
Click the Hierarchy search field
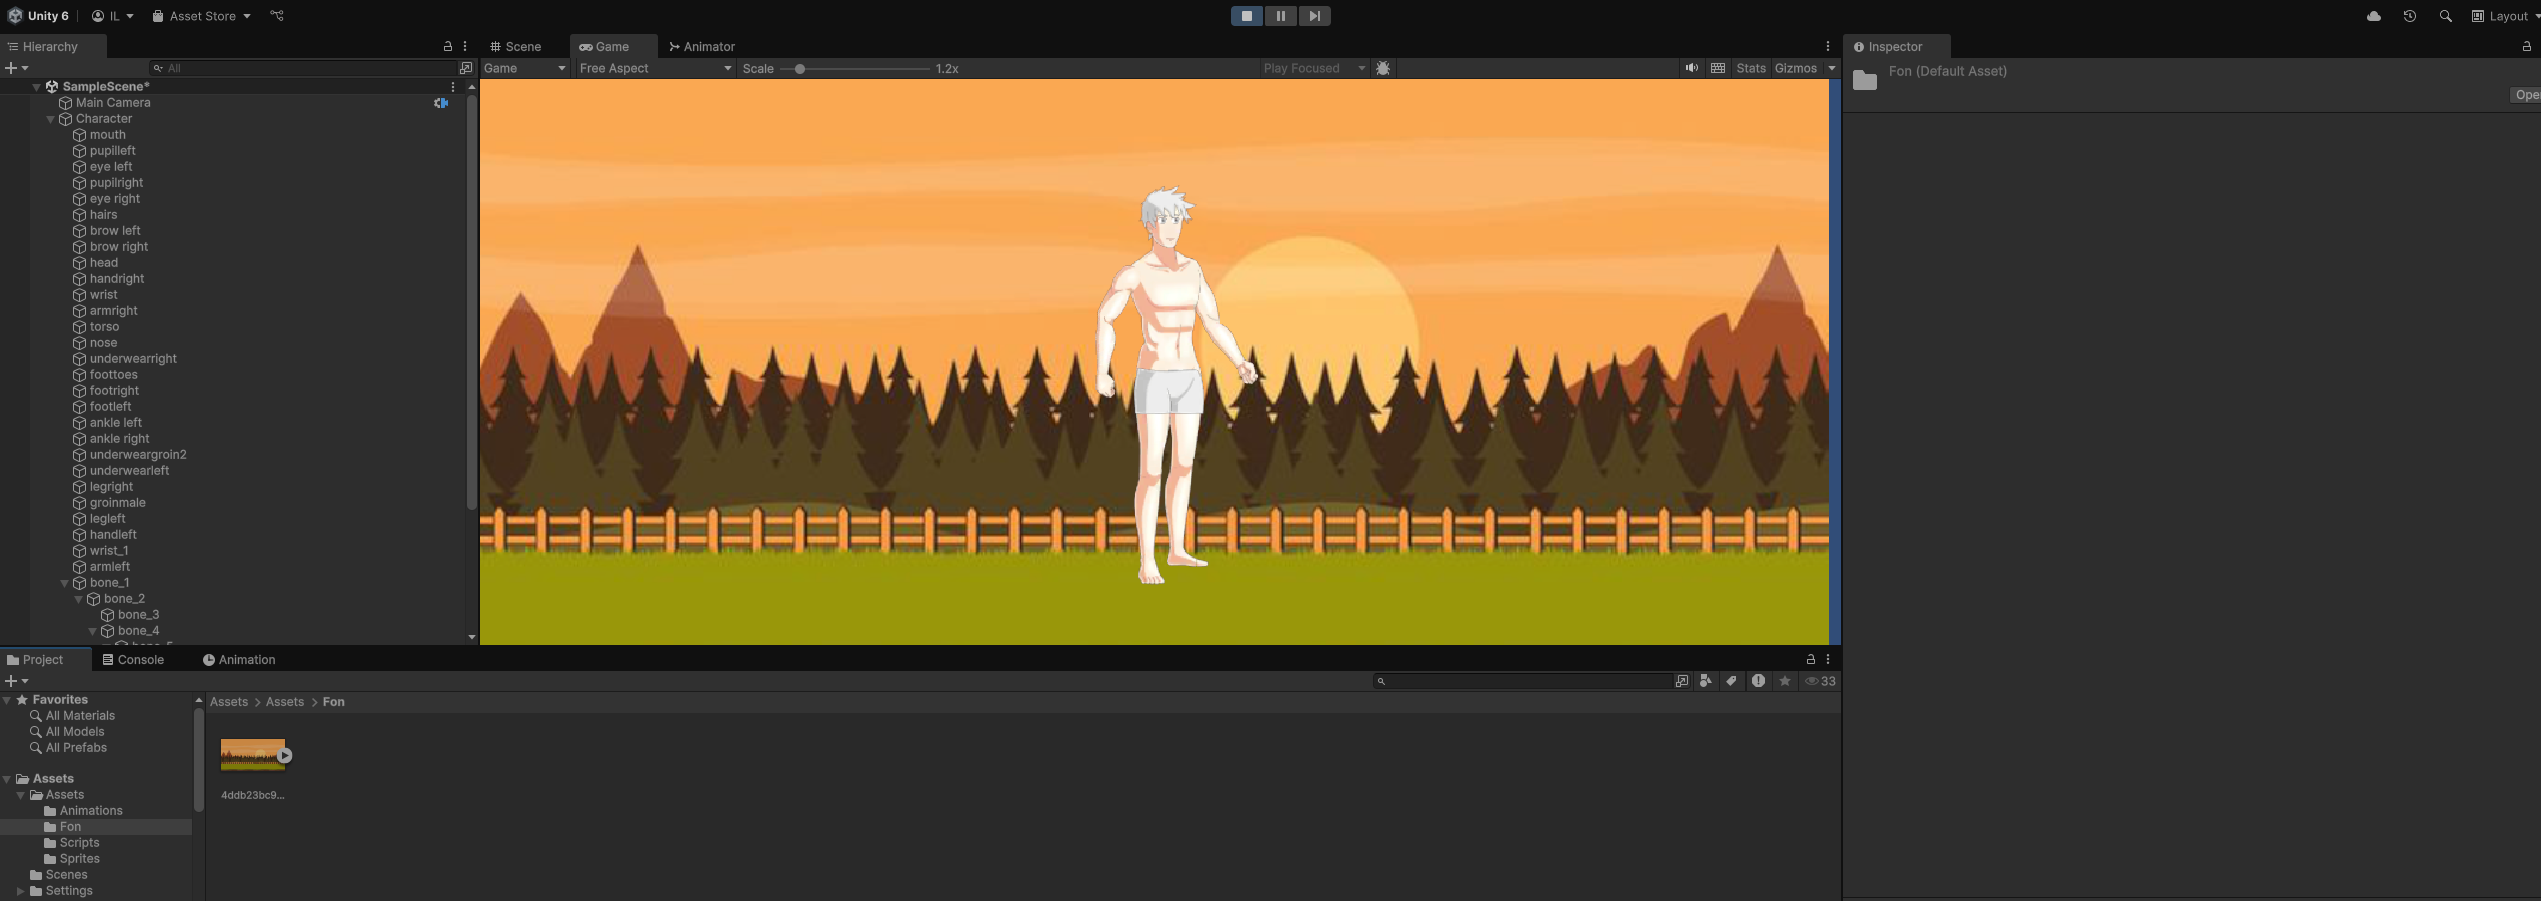pyautogui.click(x=302, y=68)
